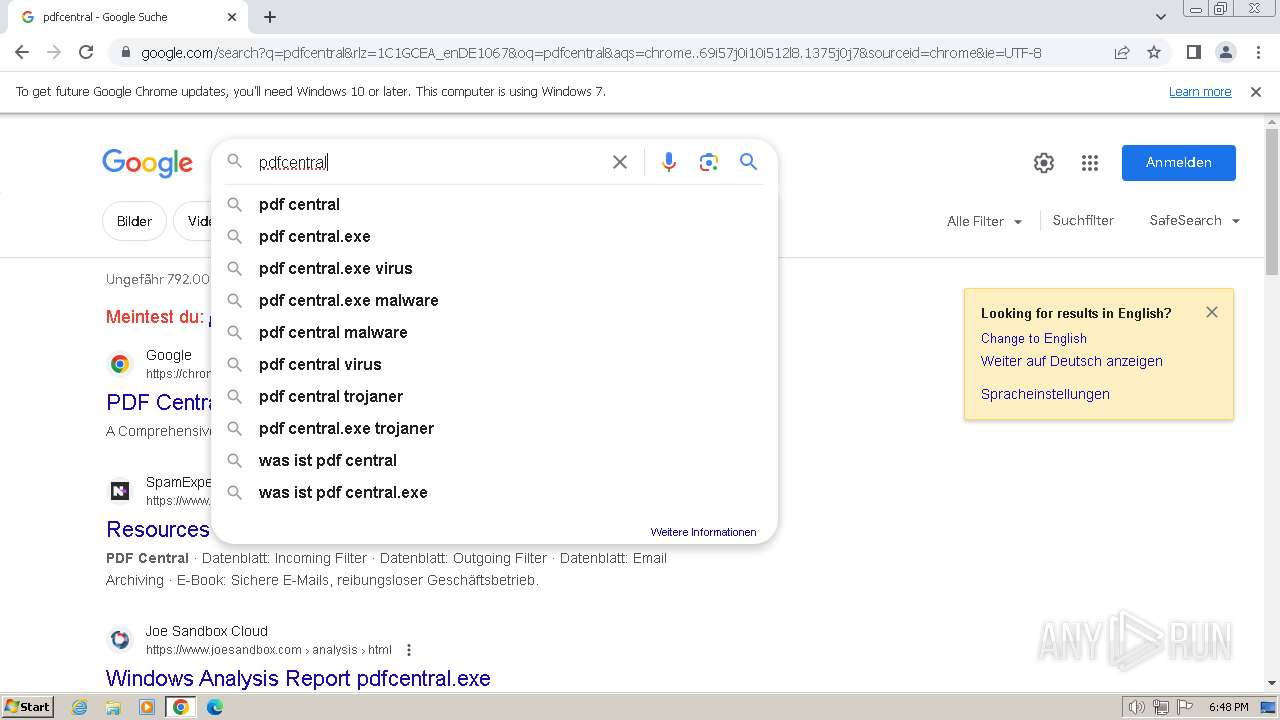
Task: Close the 'Looking for results in English?' box
Action: pos(1212,312)
